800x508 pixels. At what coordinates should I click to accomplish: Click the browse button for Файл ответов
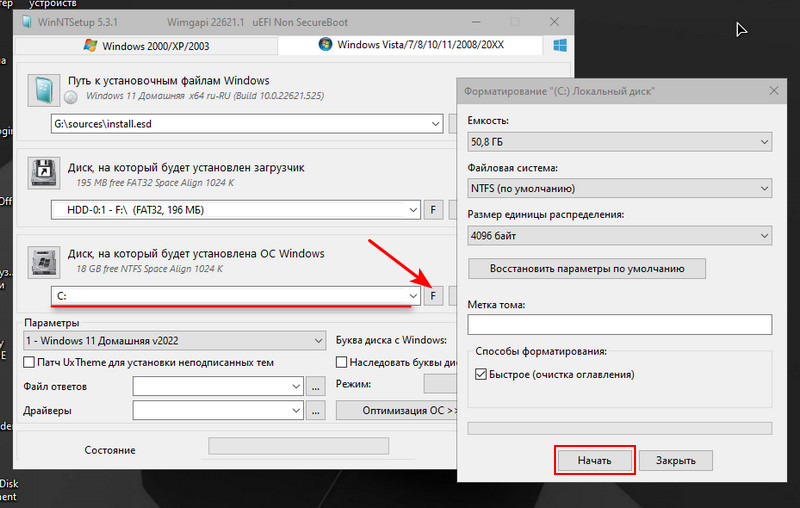coord(316,387)
